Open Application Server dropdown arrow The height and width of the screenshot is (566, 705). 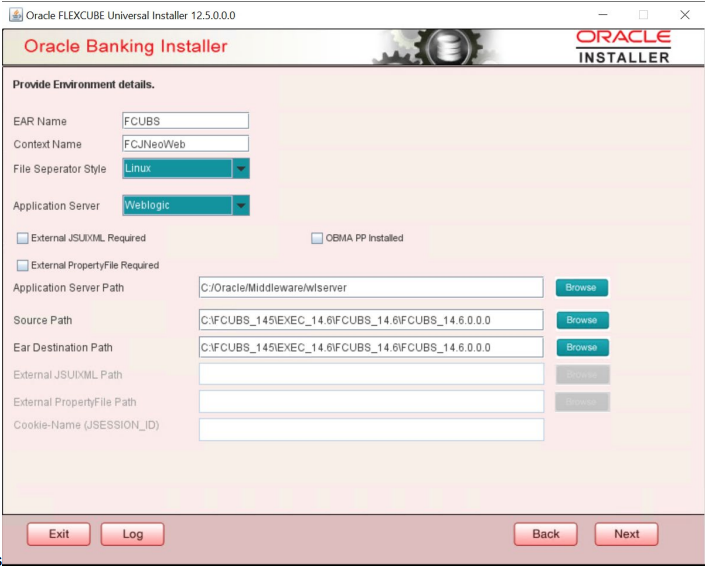click(241, 205)
